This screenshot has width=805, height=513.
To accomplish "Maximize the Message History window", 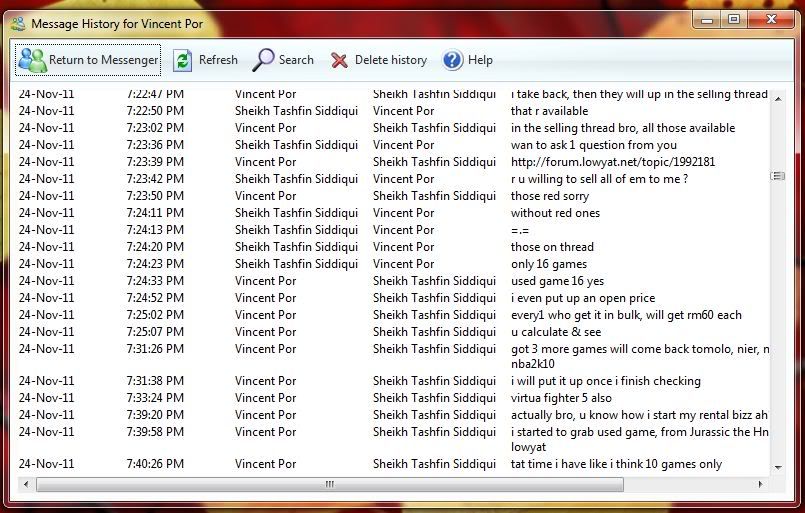I will 734,19.
